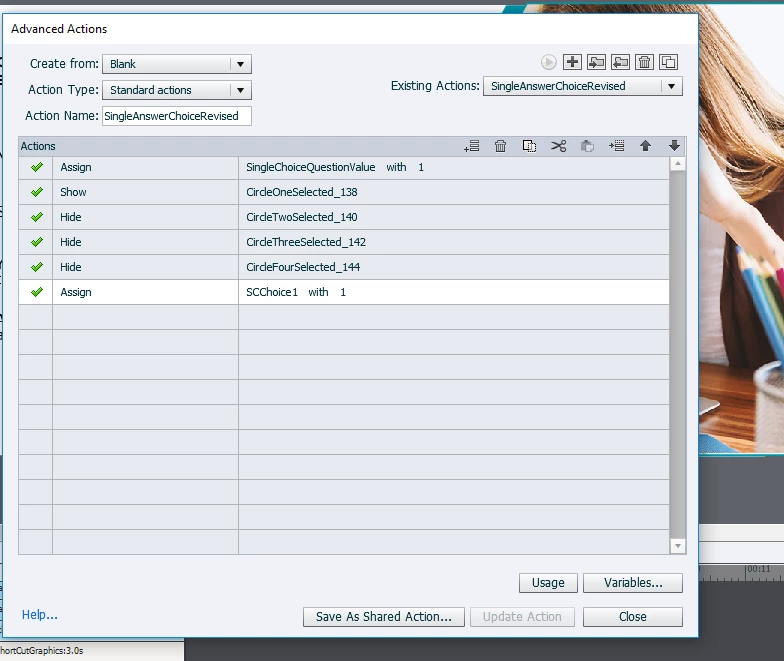
Task: Open the Help... link
Action: tap(40, 614)
